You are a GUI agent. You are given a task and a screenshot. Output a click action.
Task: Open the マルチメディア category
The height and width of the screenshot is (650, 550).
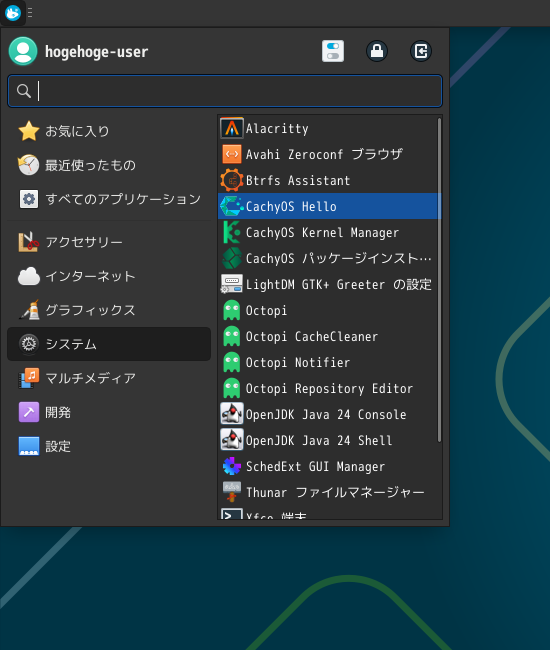click(x=109, y=378)
